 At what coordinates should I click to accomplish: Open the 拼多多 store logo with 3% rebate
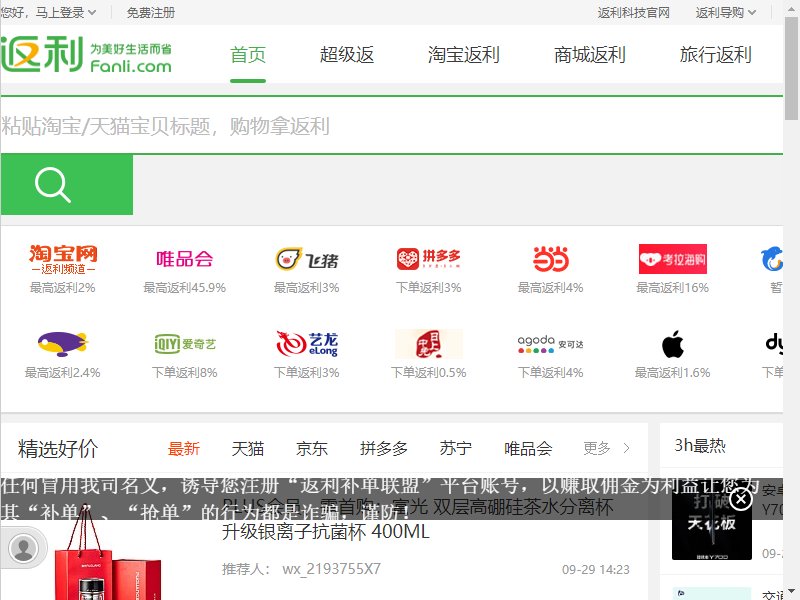(429, 259)
